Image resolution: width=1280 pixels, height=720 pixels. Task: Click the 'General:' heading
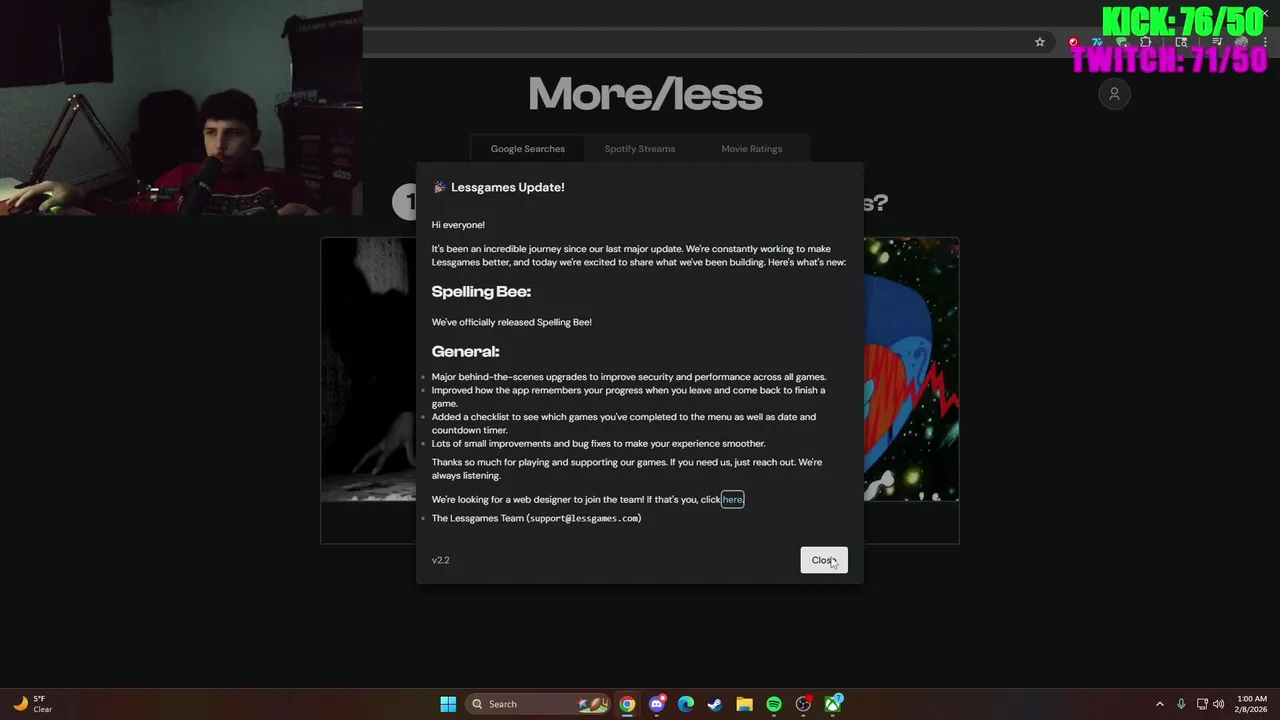[465, 351]
